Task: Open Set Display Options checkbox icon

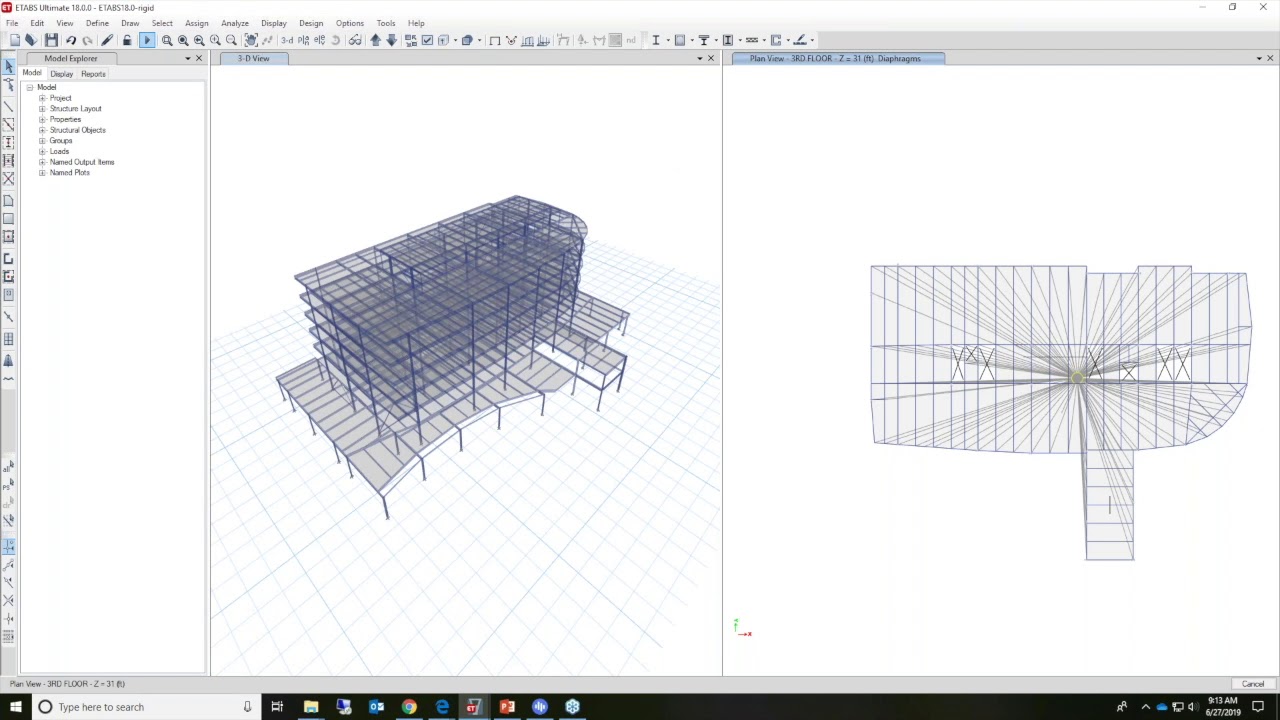Action: (427, 40)
